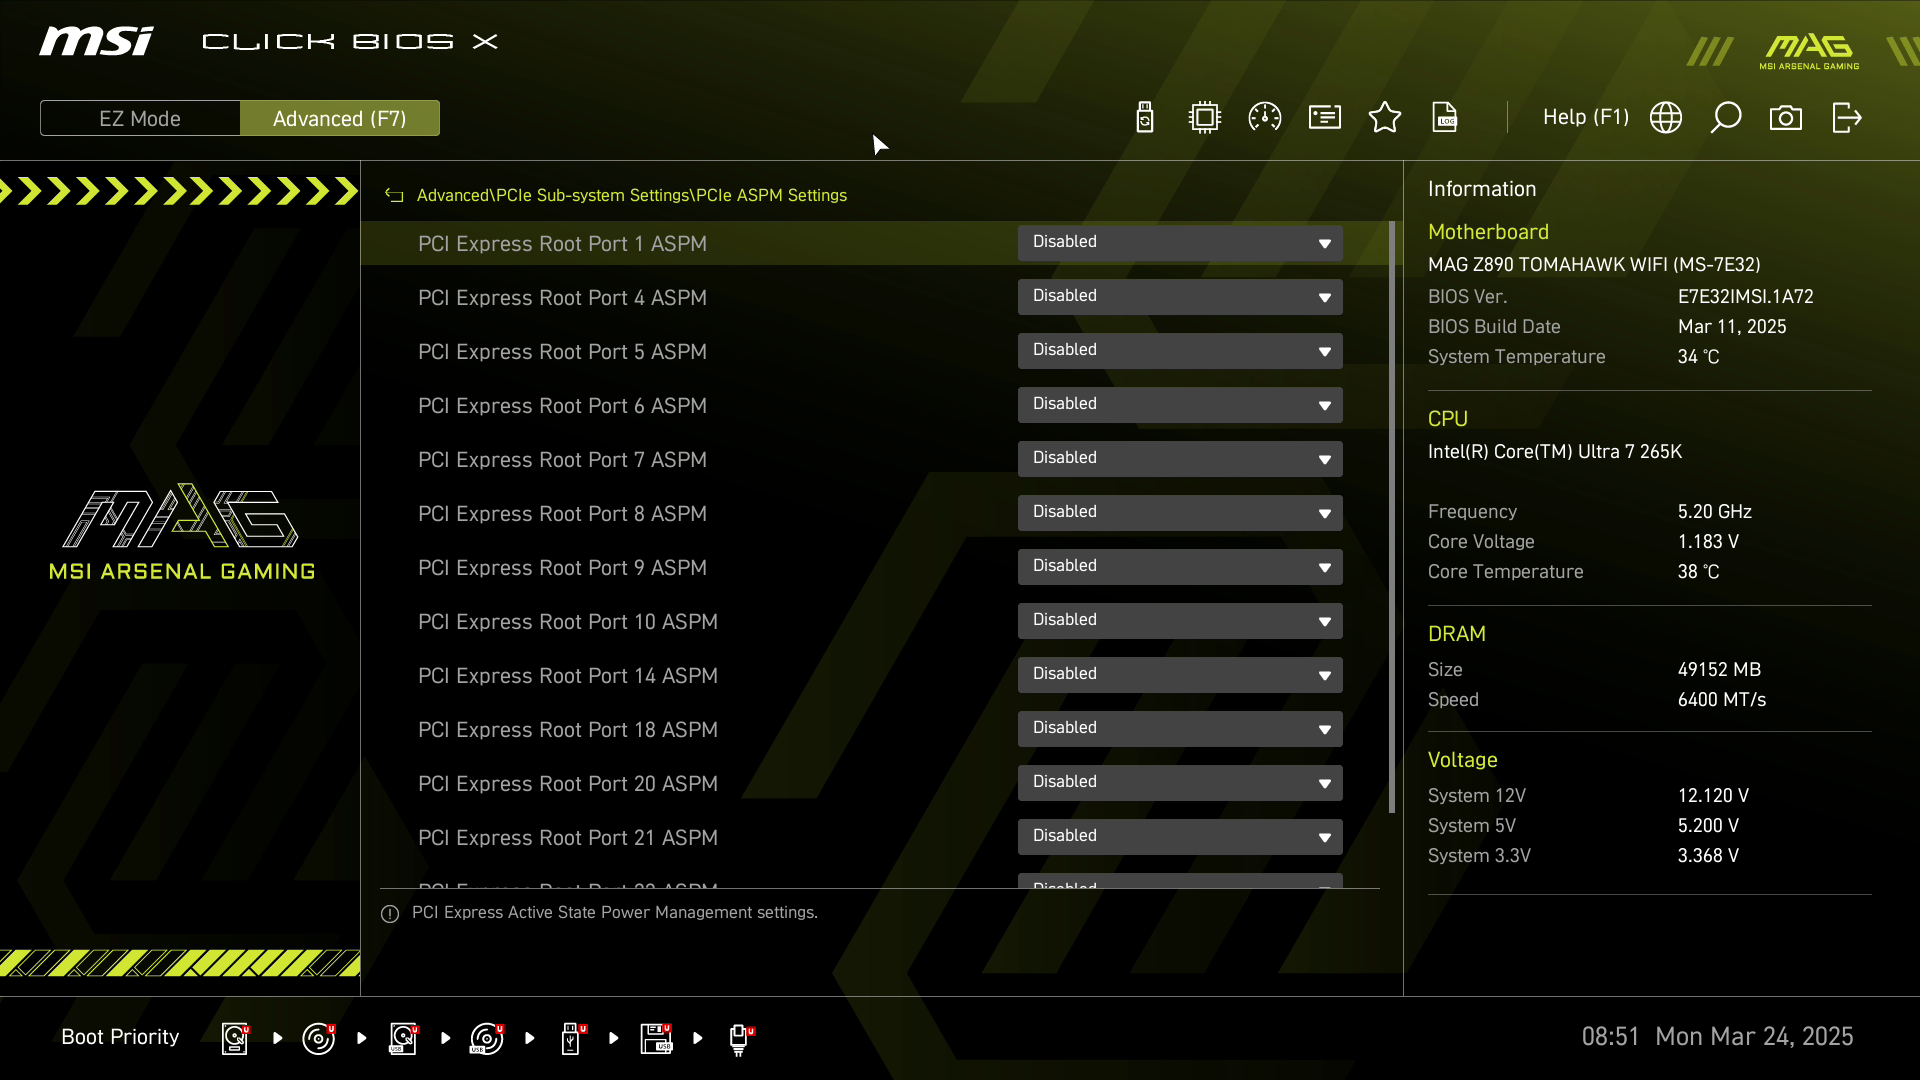The image size is (1920, 1080).
Task: Select the network boot device icon
Action: pyautogui.click(x=739, y=1038)
